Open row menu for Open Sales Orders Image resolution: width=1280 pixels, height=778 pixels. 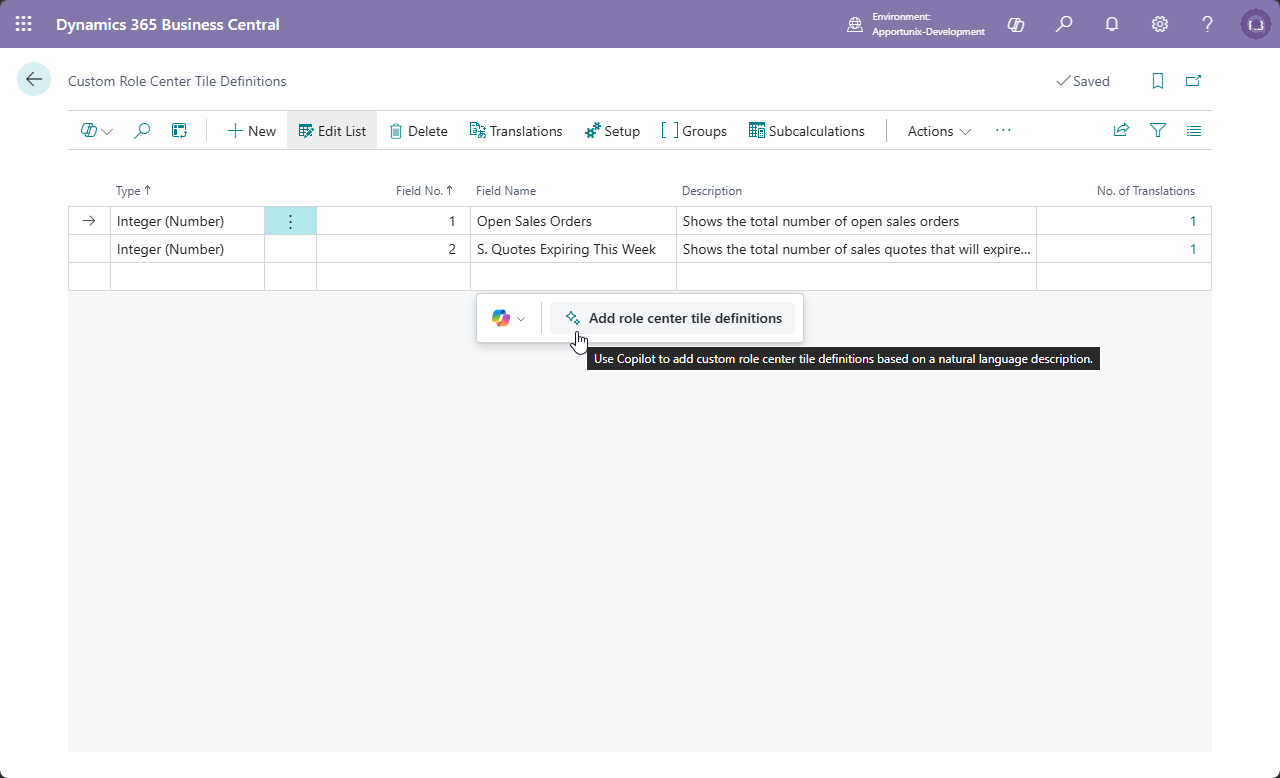pos(290,221)
